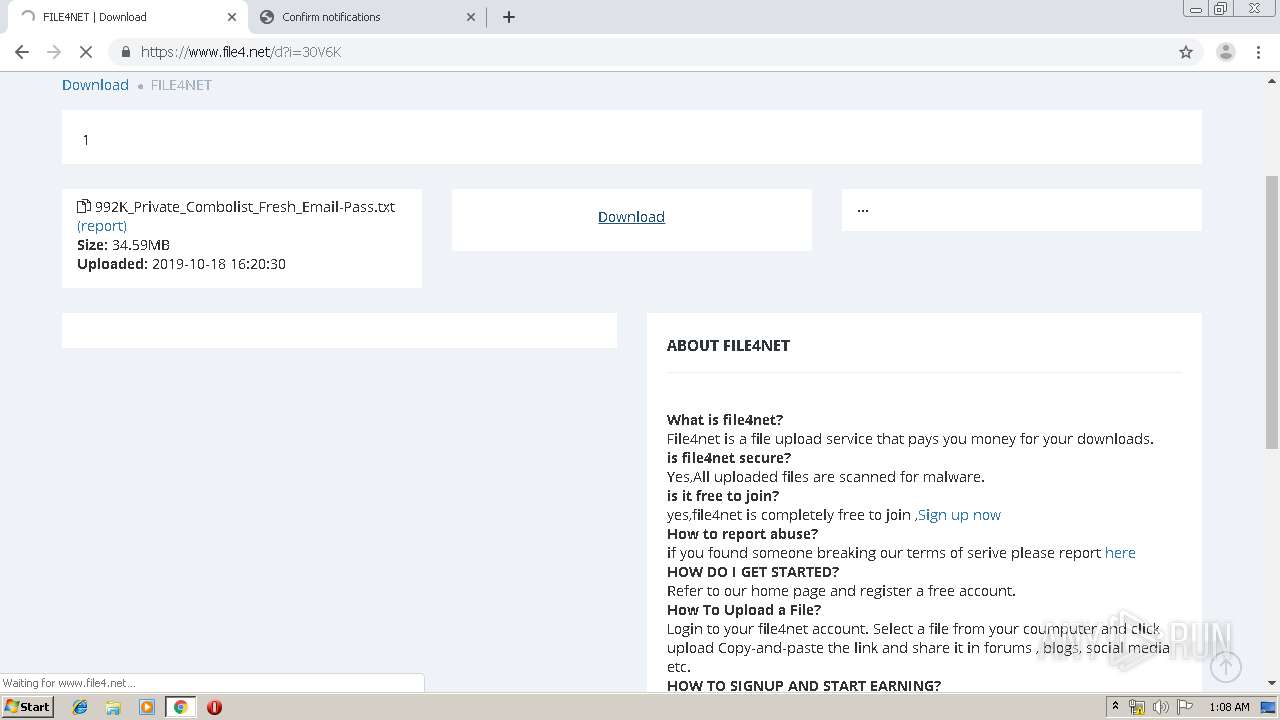Viewport: 1280px width, 720px height.
Task: Click the Download breadcrumb link
Action: coord(95,85)
